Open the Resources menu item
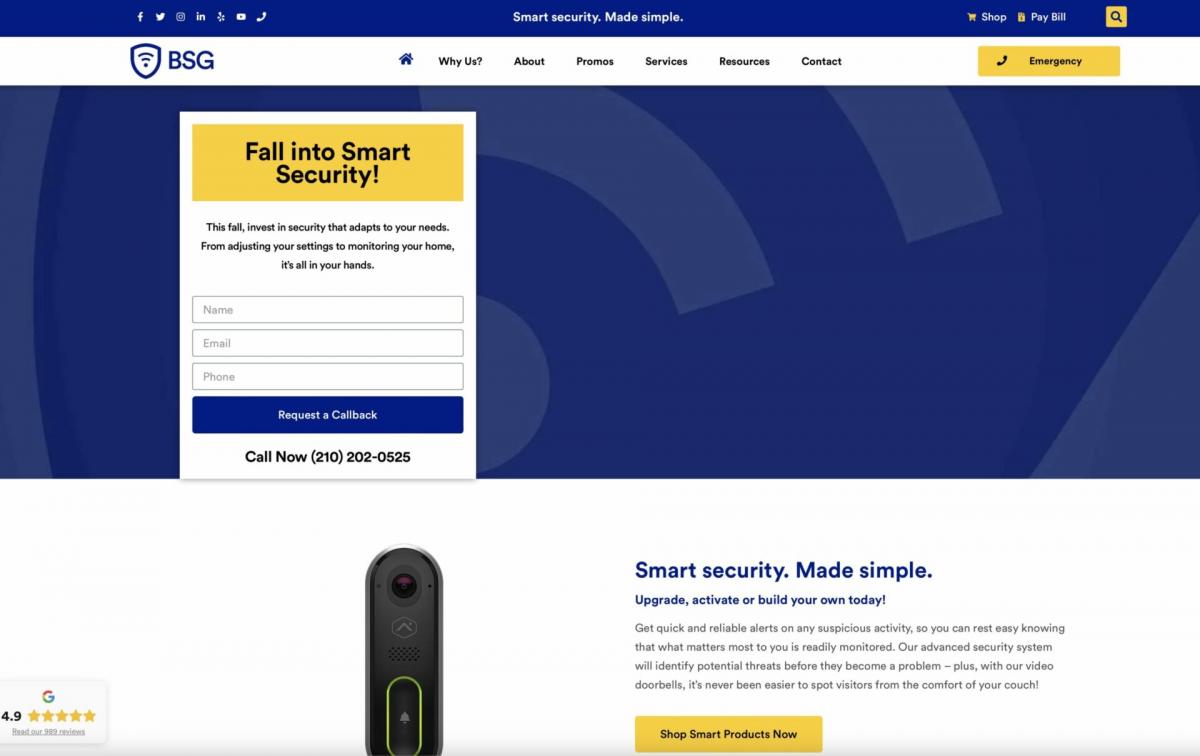1200x756 pixels. click(744, 61)
